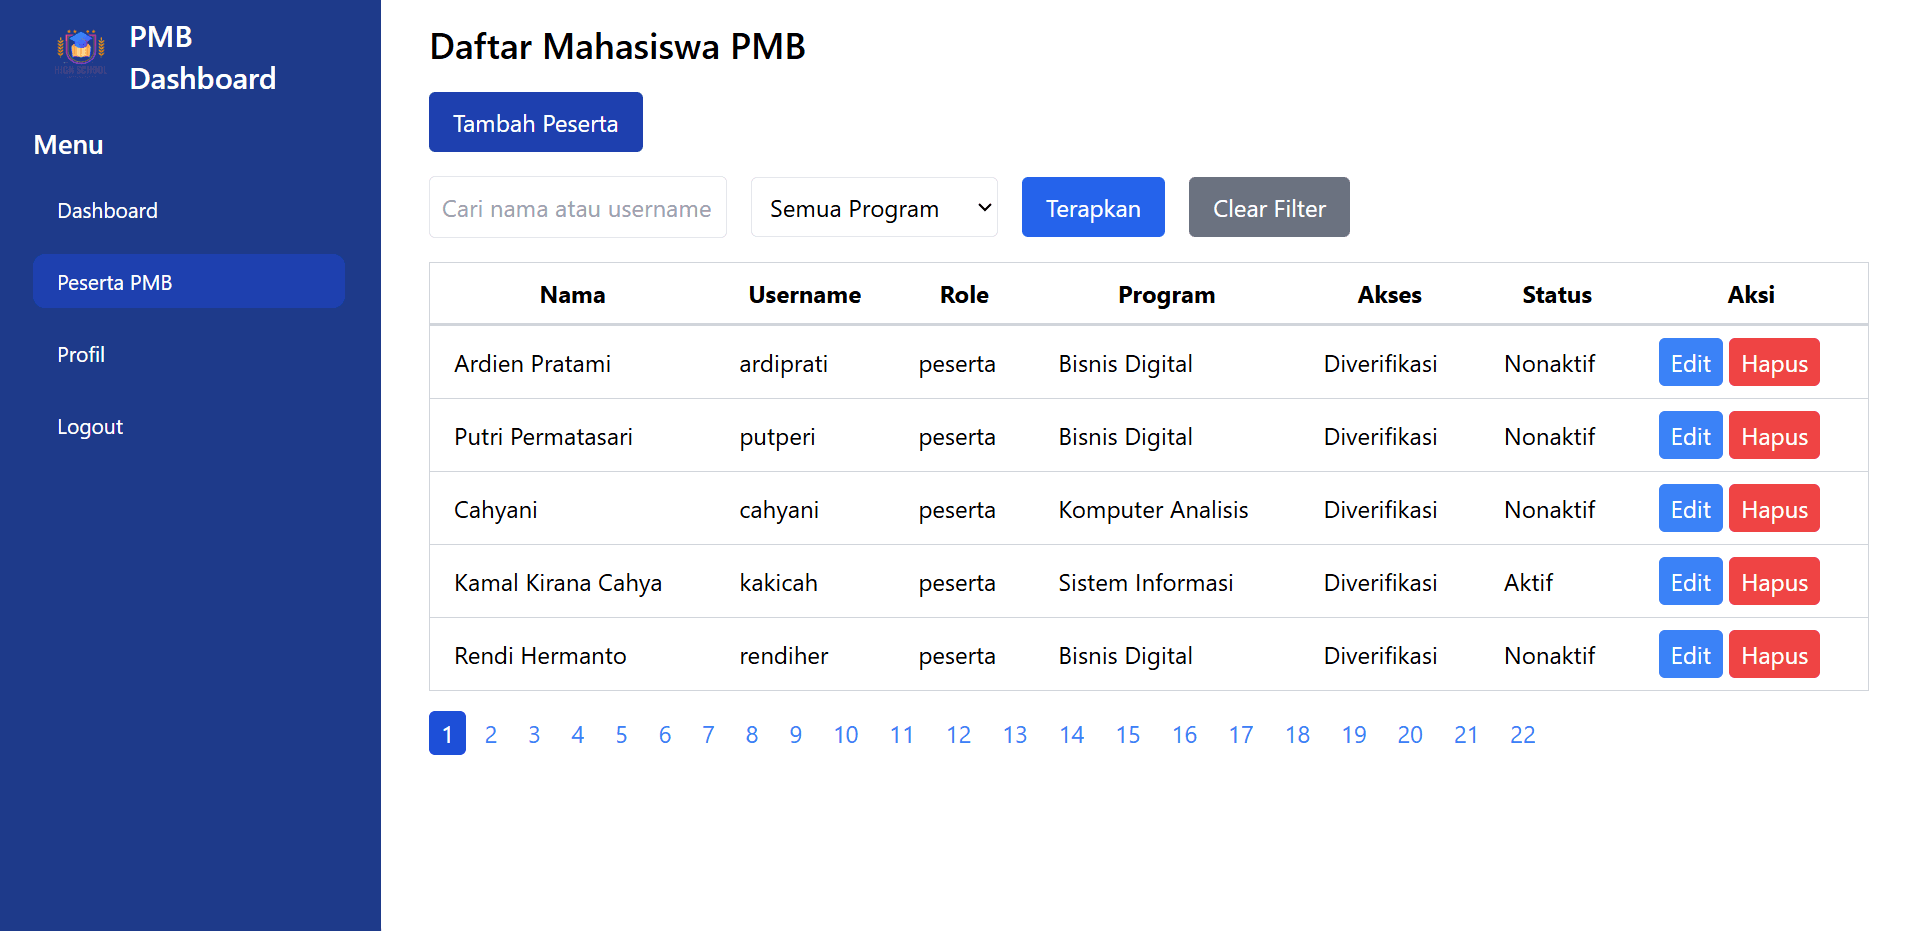Go to page 2 of results

(x=490, y=734)
